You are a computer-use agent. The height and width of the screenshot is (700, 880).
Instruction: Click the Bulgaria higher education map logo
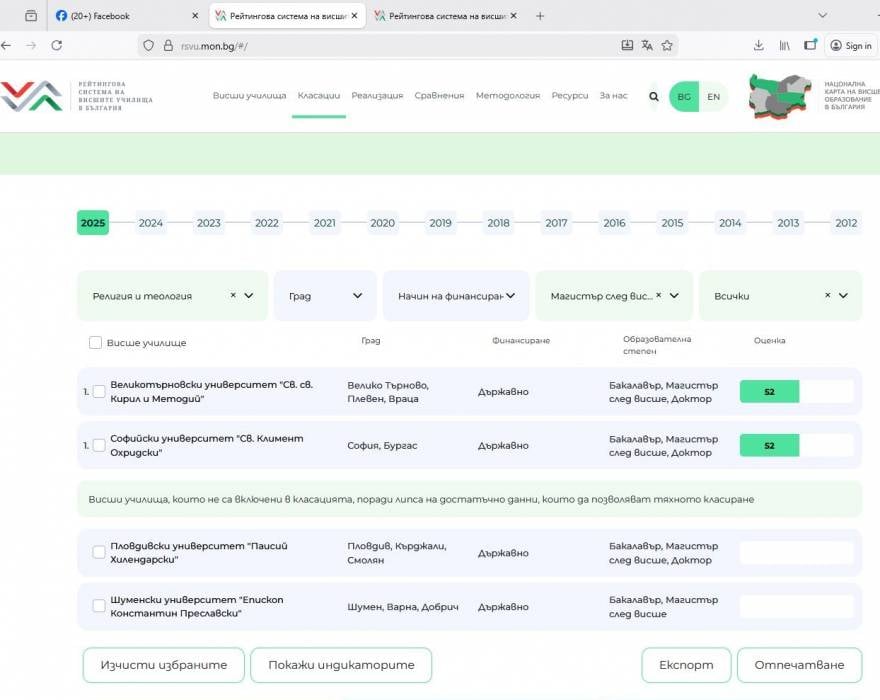tap(780, 97)
